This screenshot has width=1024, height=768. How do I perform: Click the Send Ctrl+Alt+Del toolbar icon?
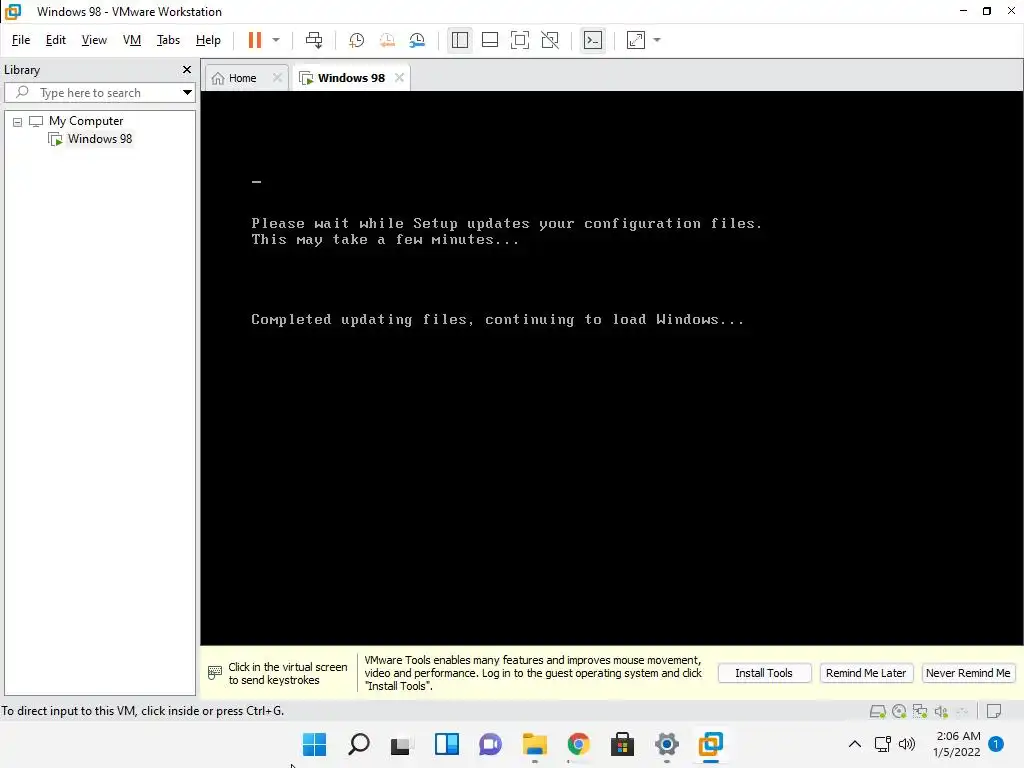pyautogui.click(x=314, y=40)
